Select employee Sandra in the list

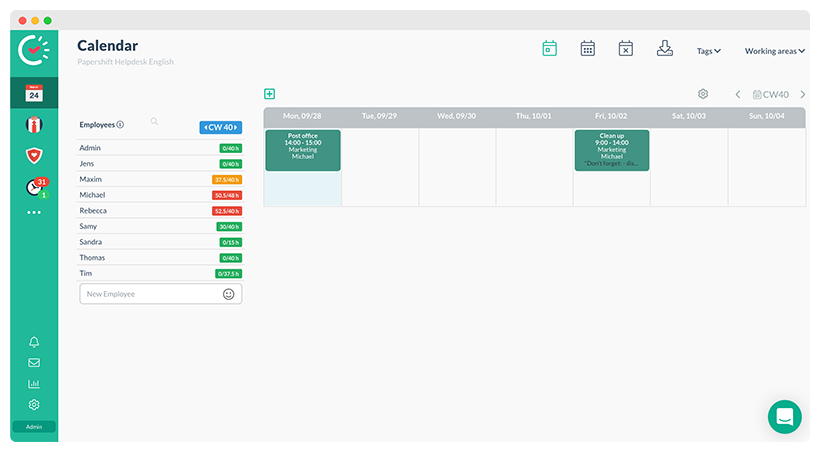coord(160,242)
